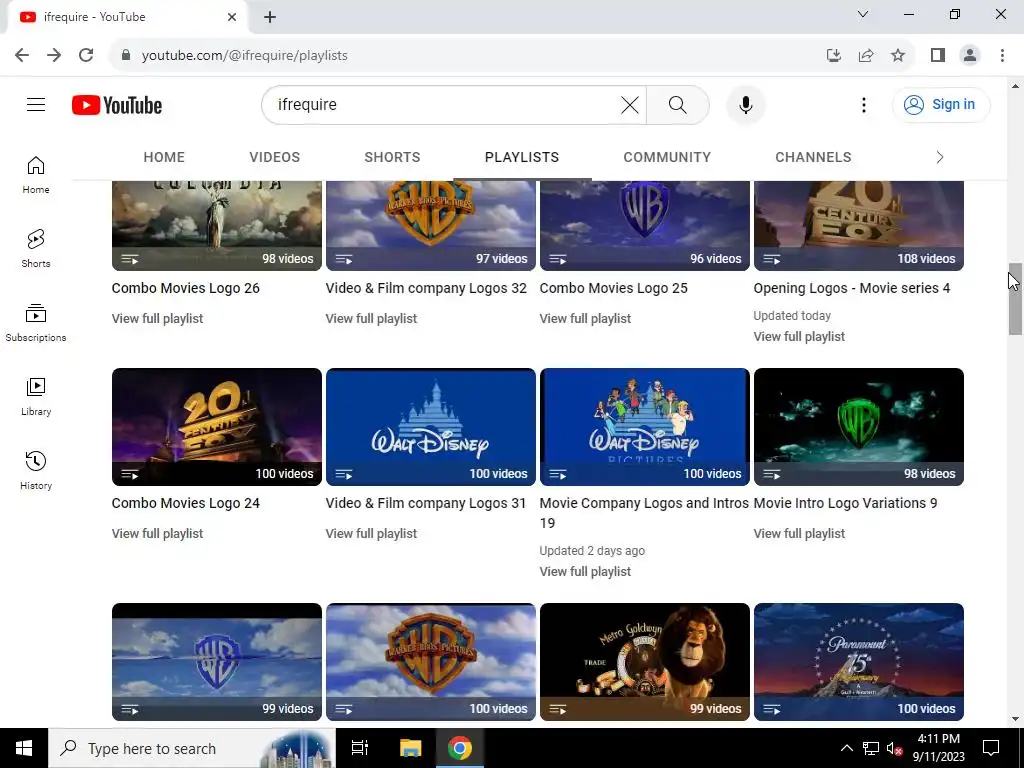Open a new browser tab

click(270, 17)
